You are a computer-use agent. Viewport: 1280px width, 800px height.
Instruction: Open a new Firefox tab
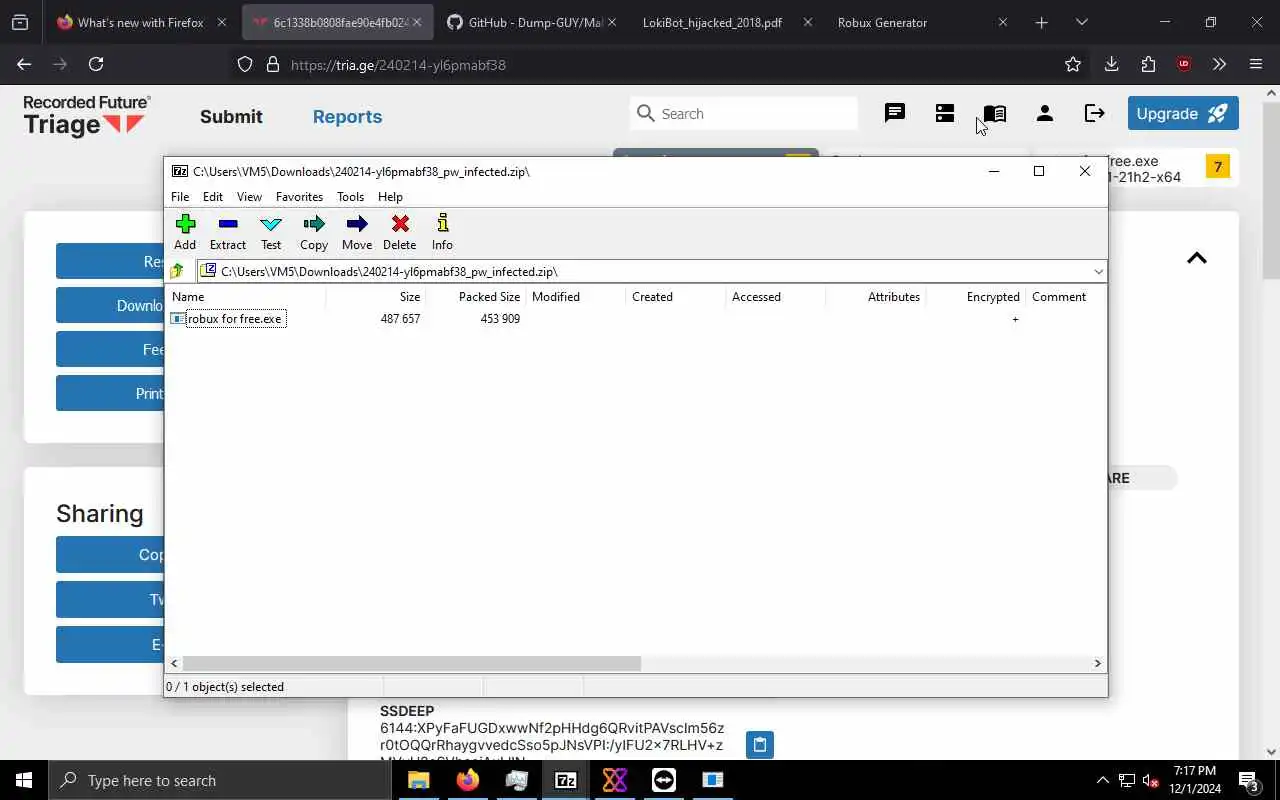pyautogui.click(x=1041, y=22)
